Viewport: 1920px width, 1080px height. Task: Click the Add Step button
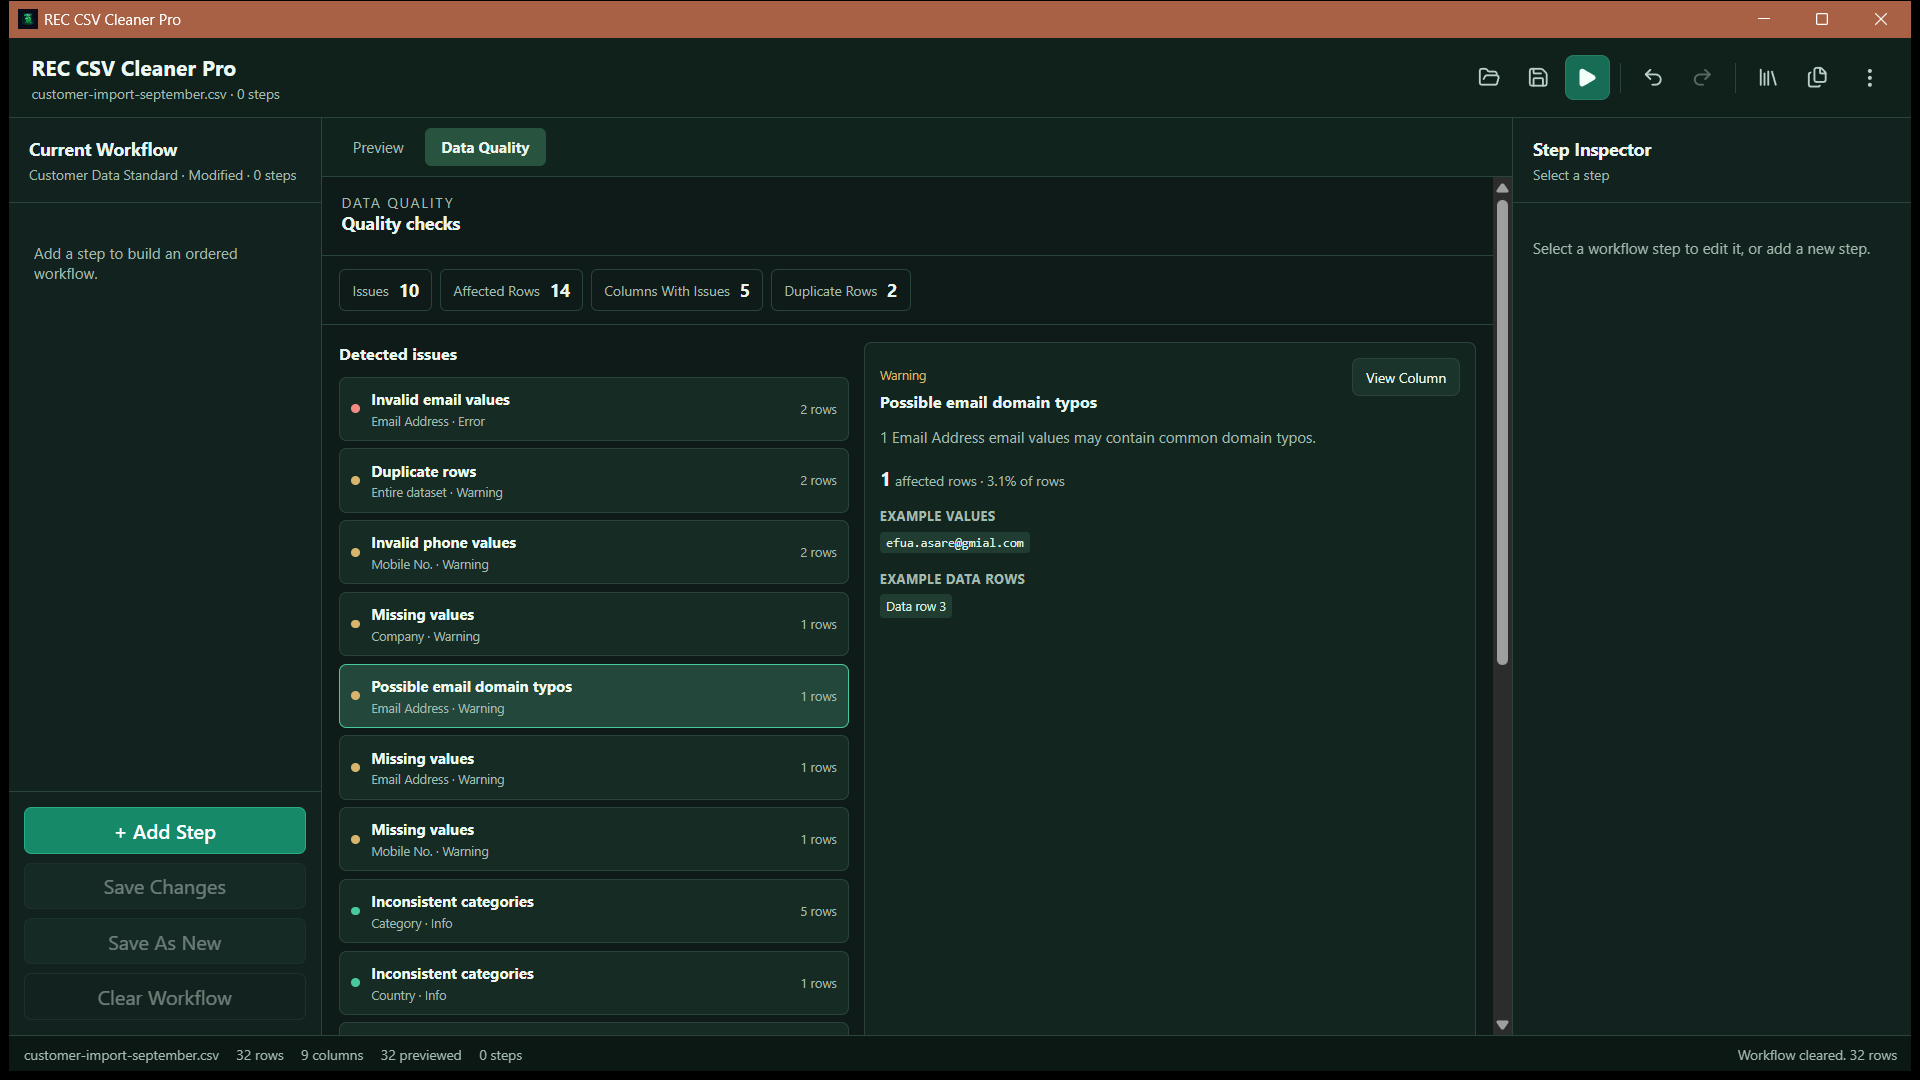pyautogui.click(x=165, y=831)
